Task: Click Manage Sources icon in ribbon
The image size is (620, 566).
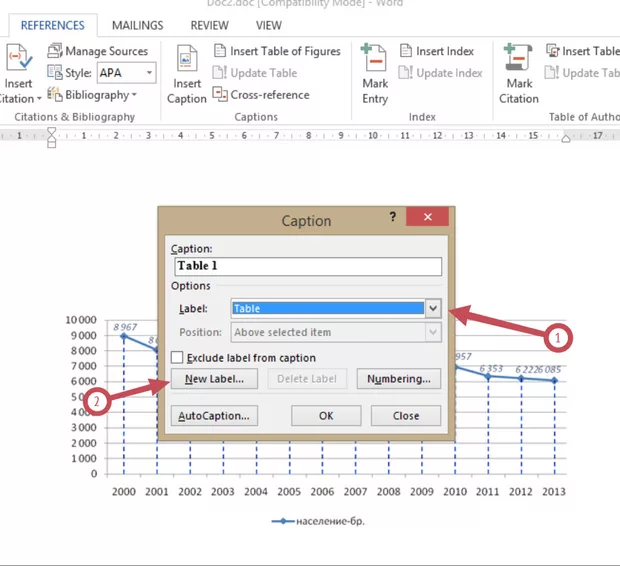Action: [56, 51]
